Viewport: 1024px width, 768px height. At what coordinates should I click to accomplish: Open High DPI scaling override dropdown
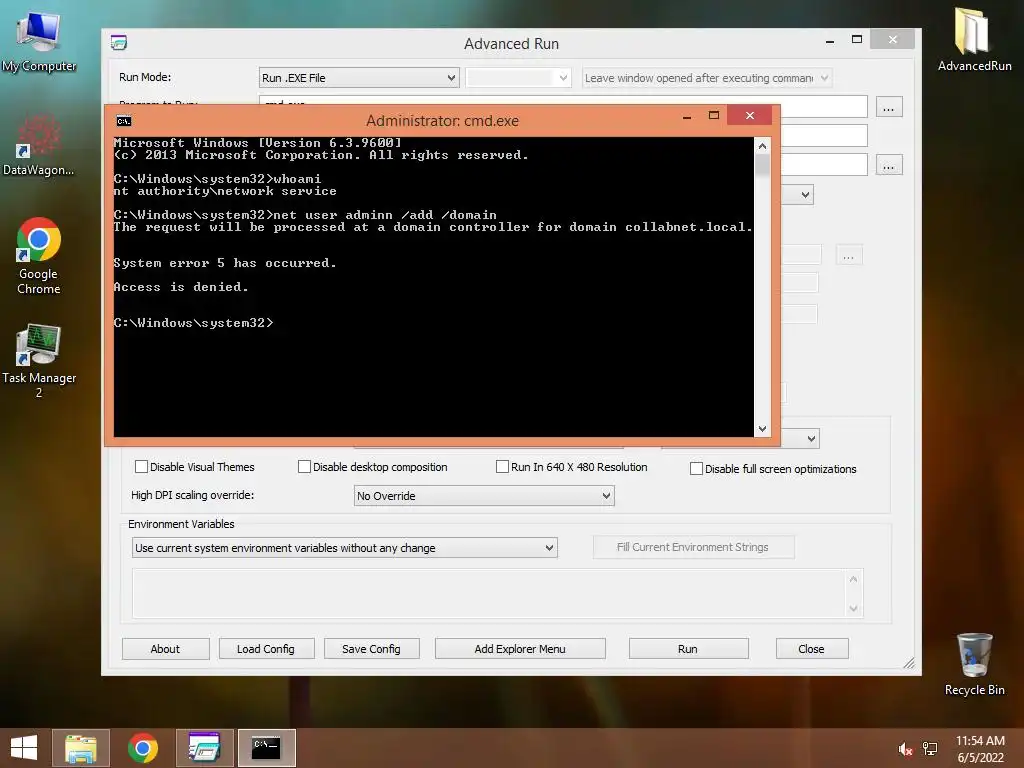pyautogui.click(x=484, y=496)
